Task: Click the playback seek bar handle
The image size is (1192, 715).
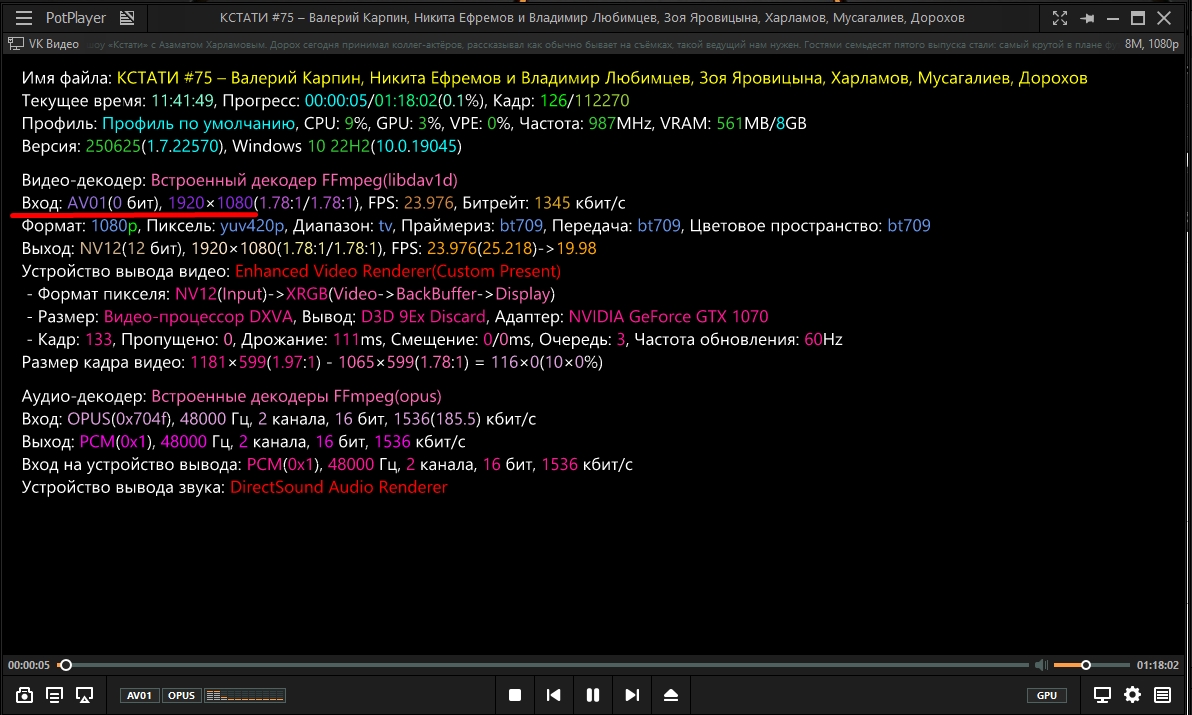Action: coord(66,665)
